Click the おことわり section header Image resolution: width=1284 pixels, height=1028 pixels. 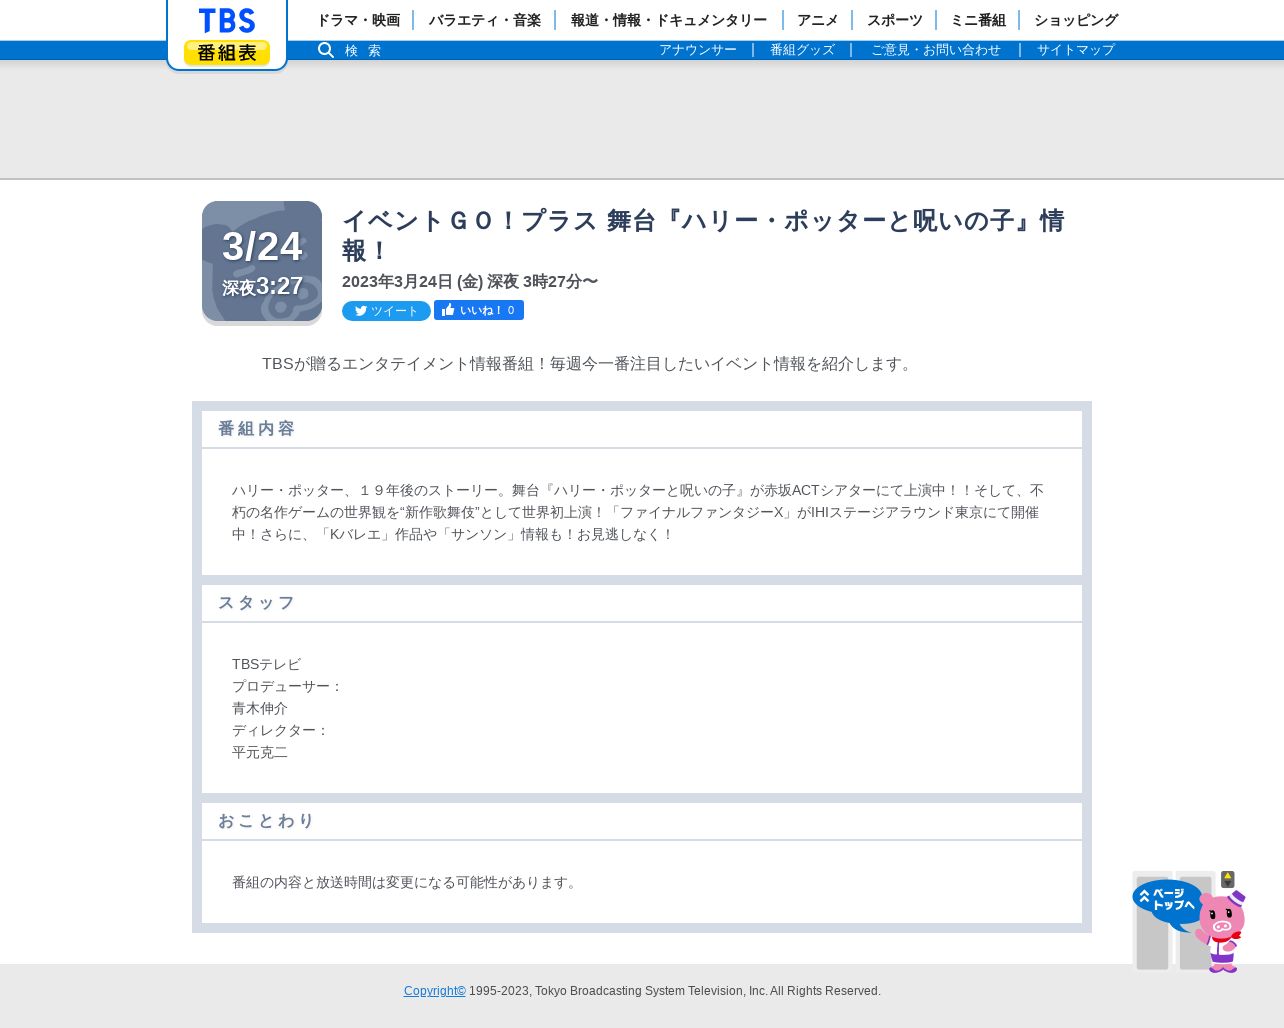(642, 821)
